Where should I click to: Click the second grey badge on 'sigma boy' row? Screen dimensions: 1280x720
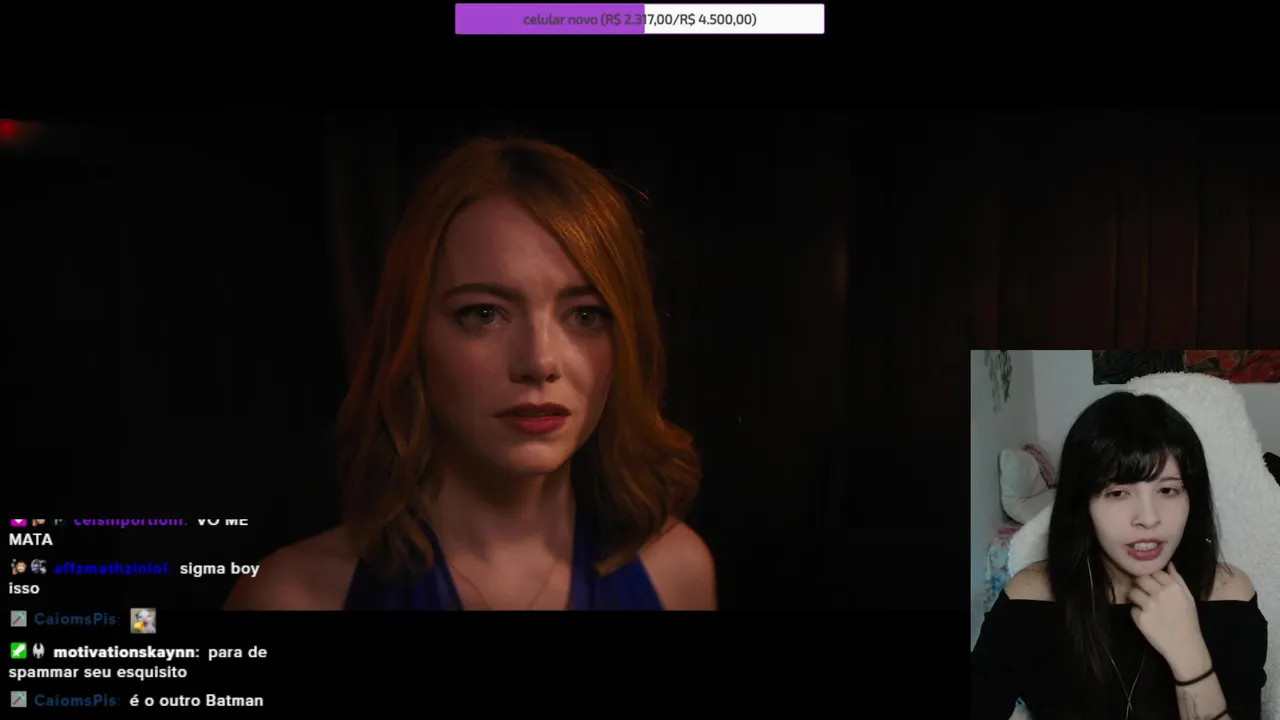pos(38,567)
